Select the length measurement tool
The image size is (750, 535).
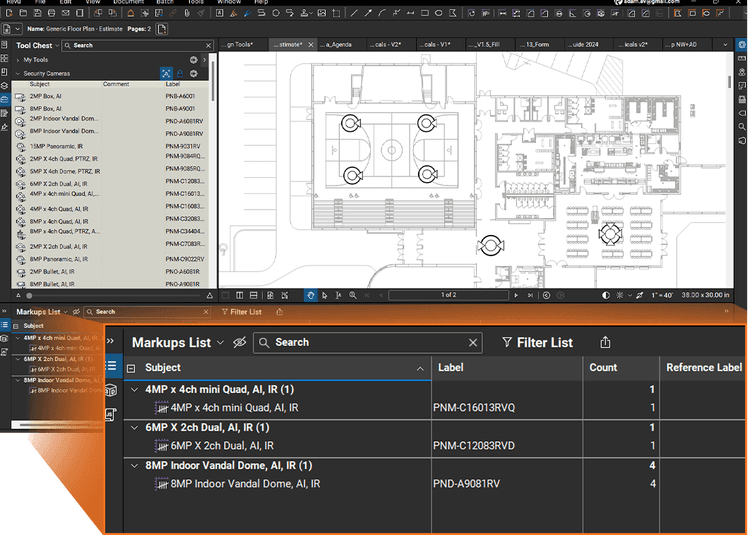click(x=503, y=13)
